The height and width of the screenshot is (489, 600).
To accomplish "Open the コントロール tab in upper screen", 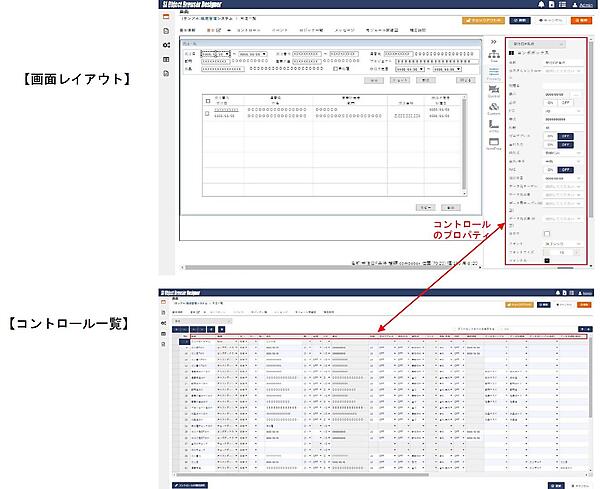I will tap(248, 30).
